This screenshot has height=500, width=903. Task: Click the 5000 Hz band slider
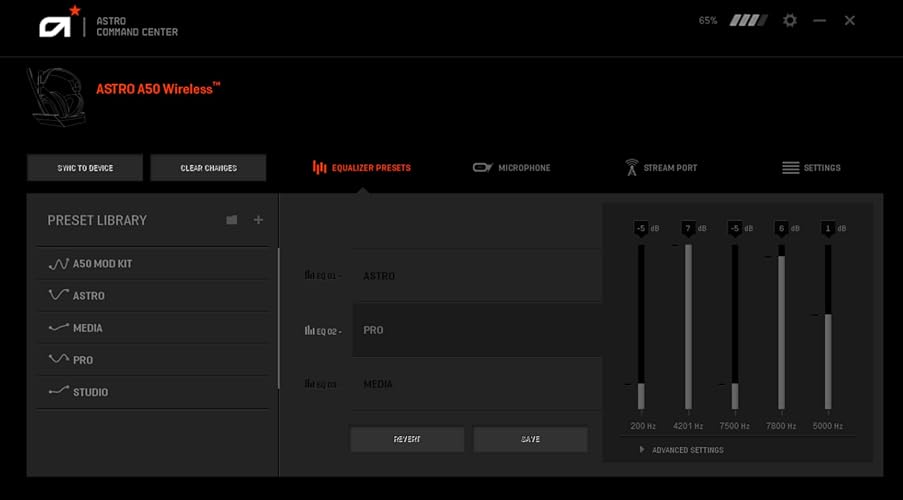(x=828, y=327)
